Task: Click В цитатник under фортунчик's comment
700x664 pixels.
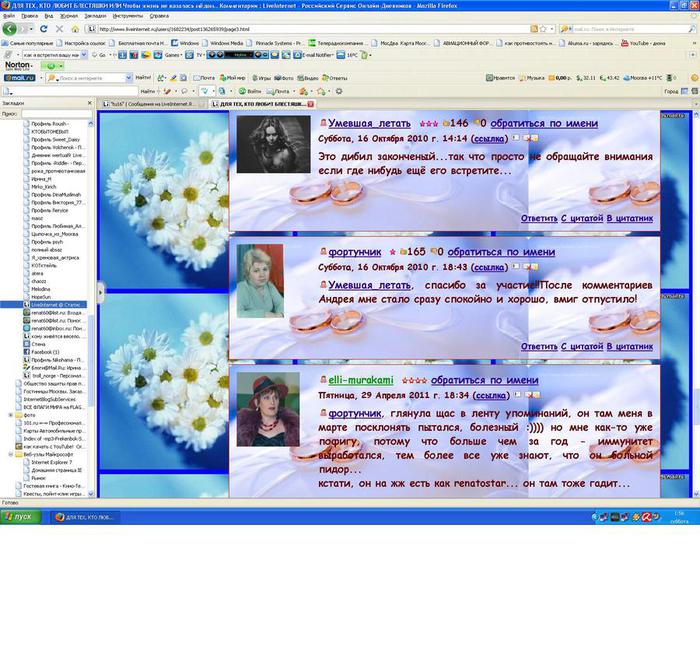Action: [629, 346]
